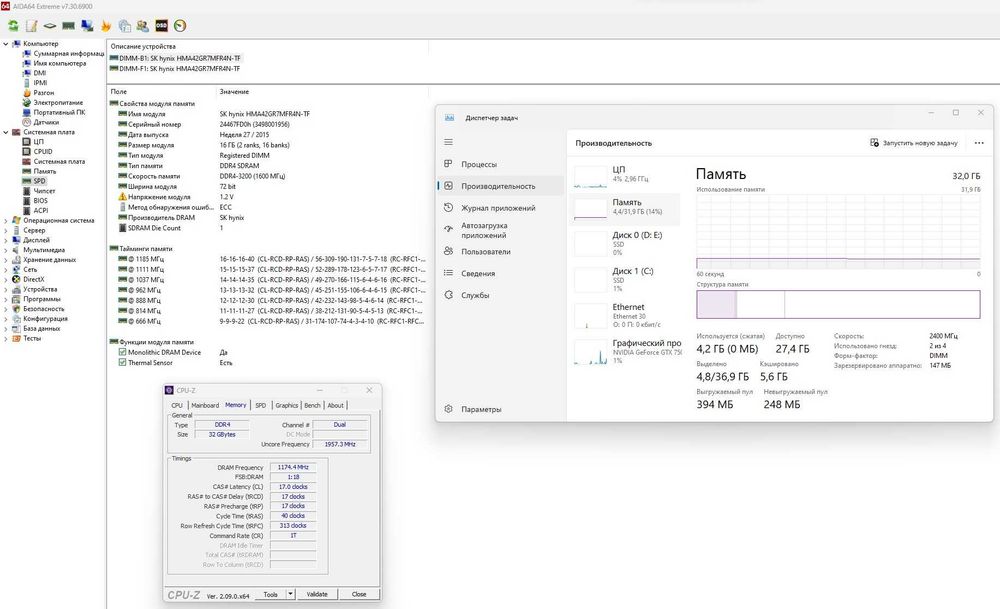Click the warning icon beside Напряжение модуля
Image resolution: width=1000 pixels, height=609 pixels.
(x=122, y=196)
